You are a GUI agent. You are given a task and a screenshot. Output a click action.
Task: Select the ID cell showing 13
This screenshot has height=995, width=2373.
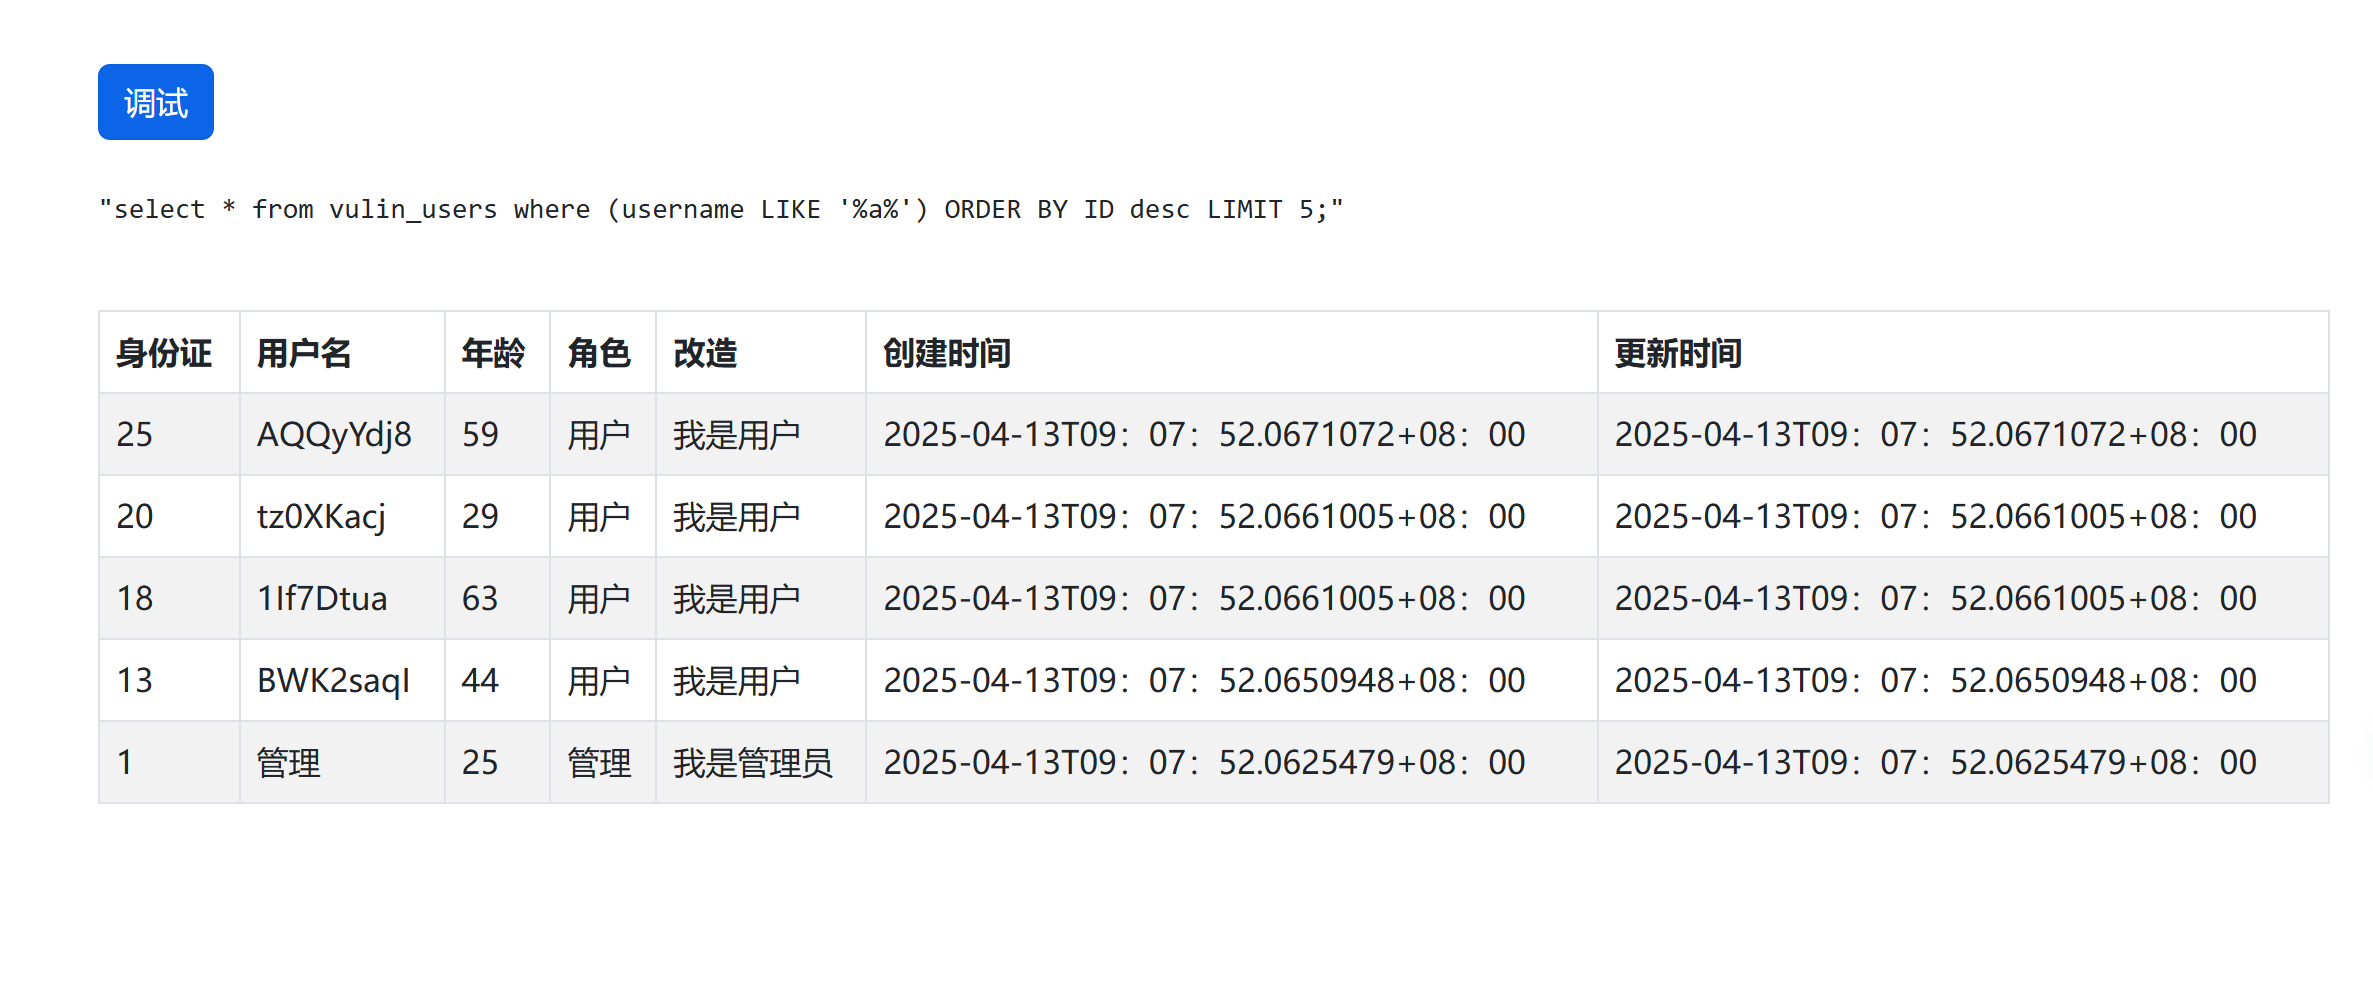point(135,680)
